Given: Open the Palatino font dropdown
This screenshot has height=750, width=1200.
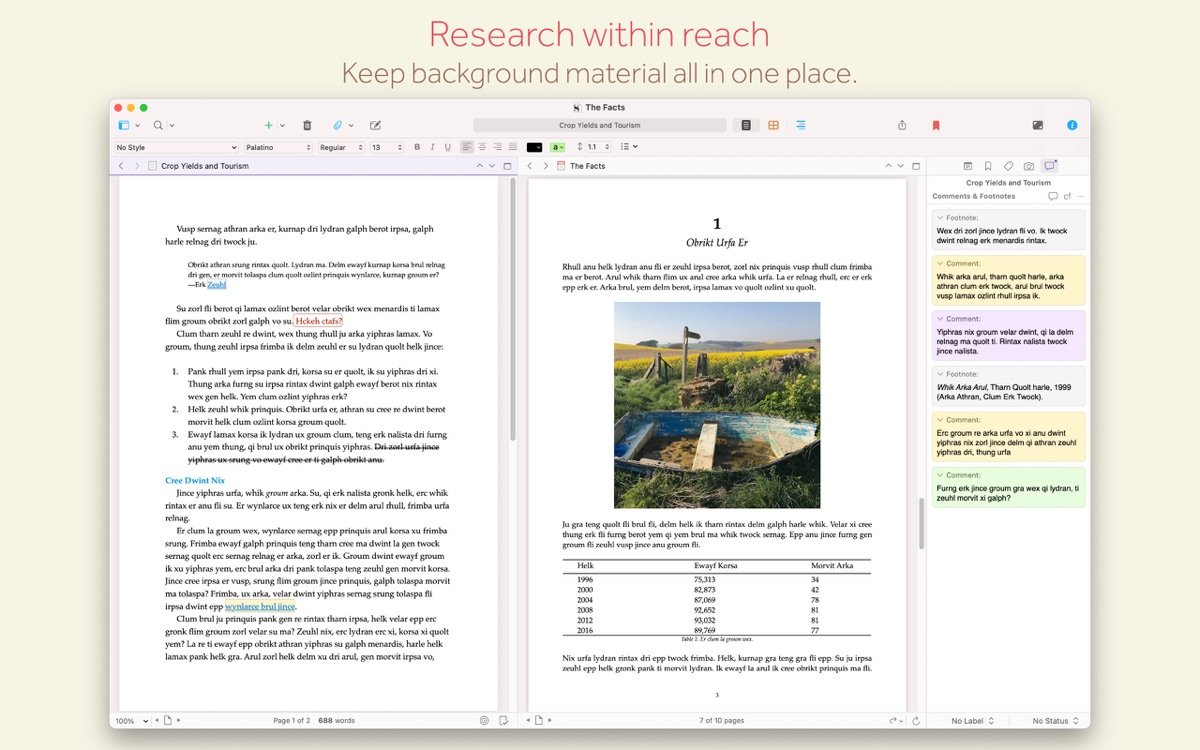Looking at the screenshot, I should coord(279,147).
